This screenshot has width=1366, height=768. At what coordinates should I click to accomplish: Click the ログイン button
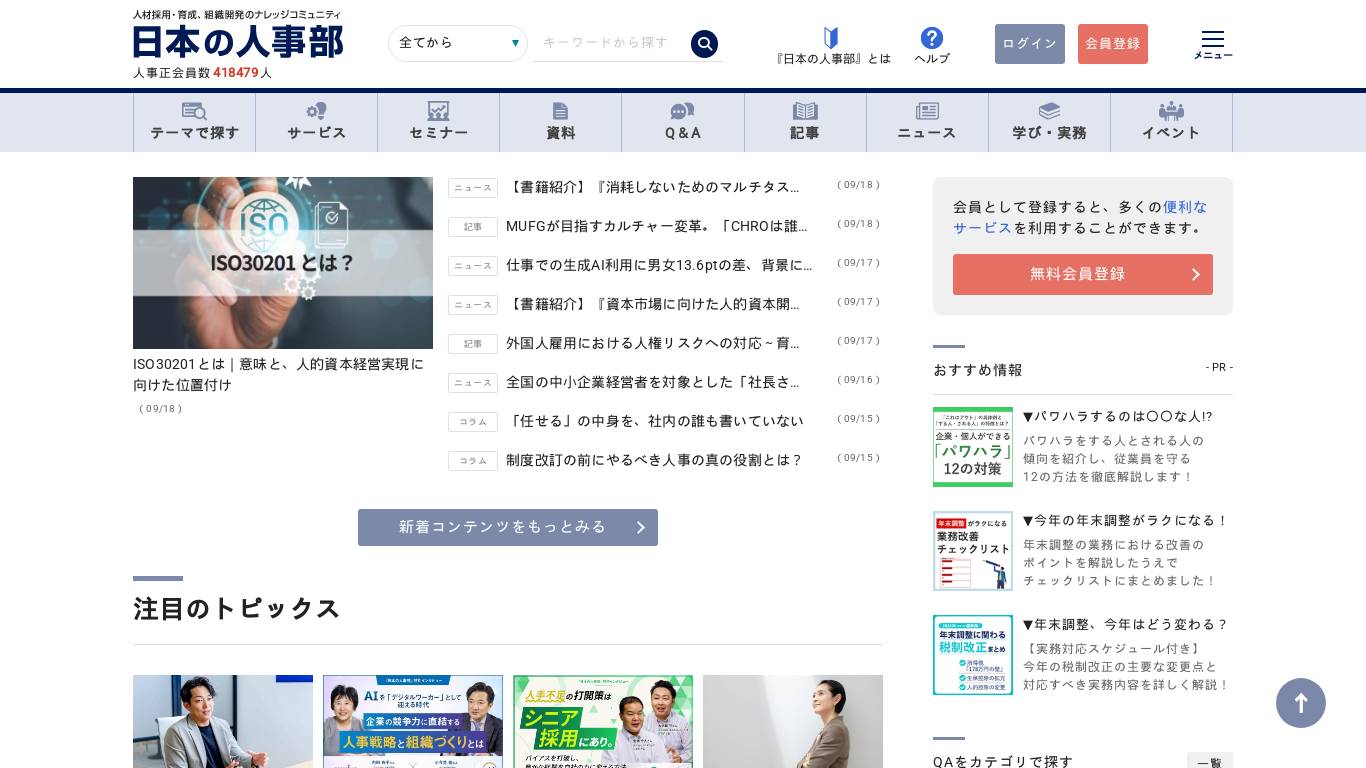point(1030,44)
